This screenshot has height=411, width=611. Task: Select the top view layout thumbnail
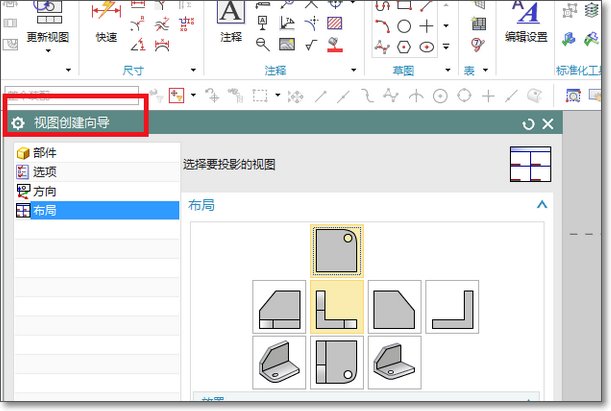pyautogui.click(x=337, y=251)
